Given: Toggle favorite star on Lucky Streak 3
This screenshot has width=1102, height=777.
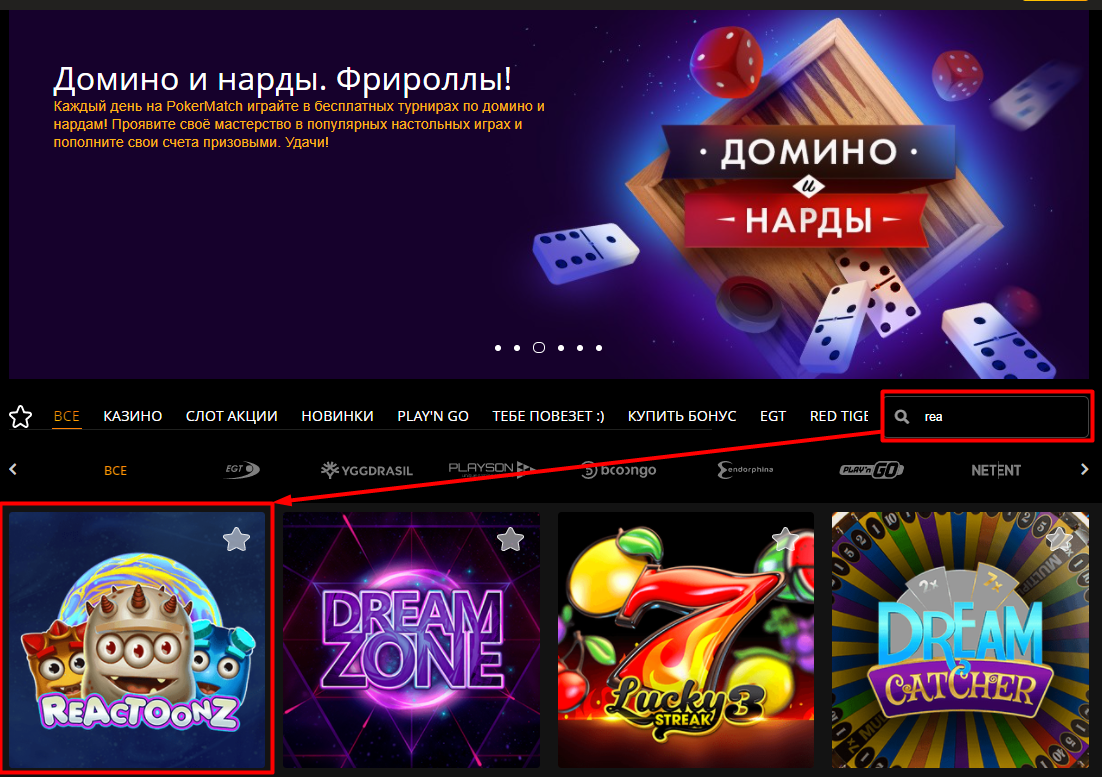Looking at the screenshot, I should point(785,540).
